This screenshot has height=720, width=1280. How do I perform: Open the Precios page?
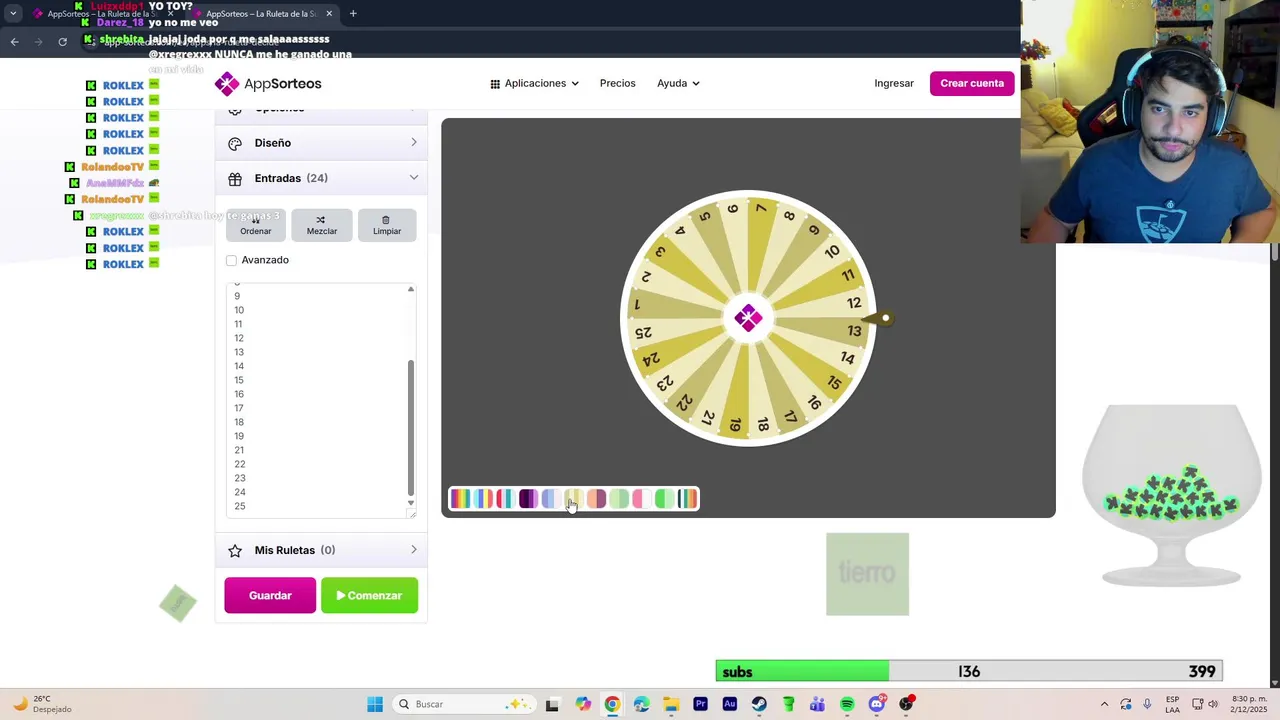click(617, 84)
